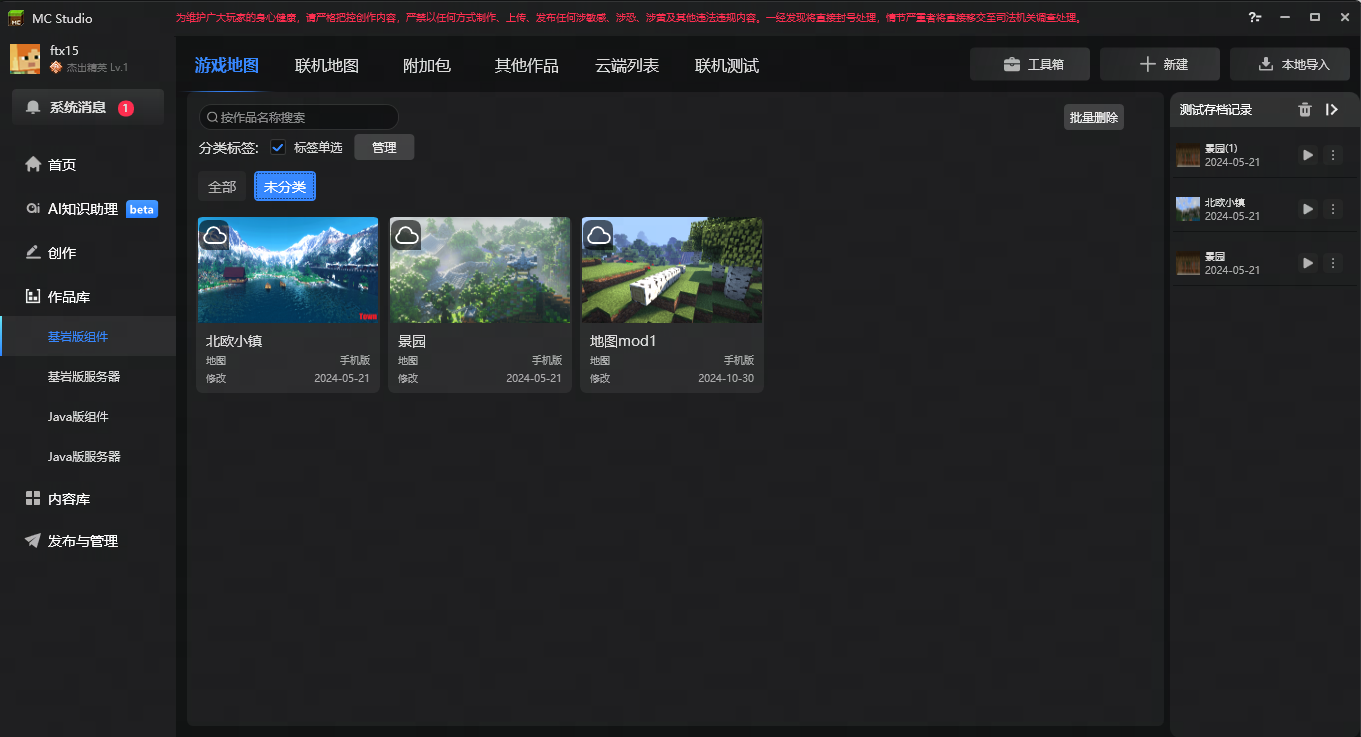Click the 新建 create button
The image size is (1361, 737).
[1160, 64]
